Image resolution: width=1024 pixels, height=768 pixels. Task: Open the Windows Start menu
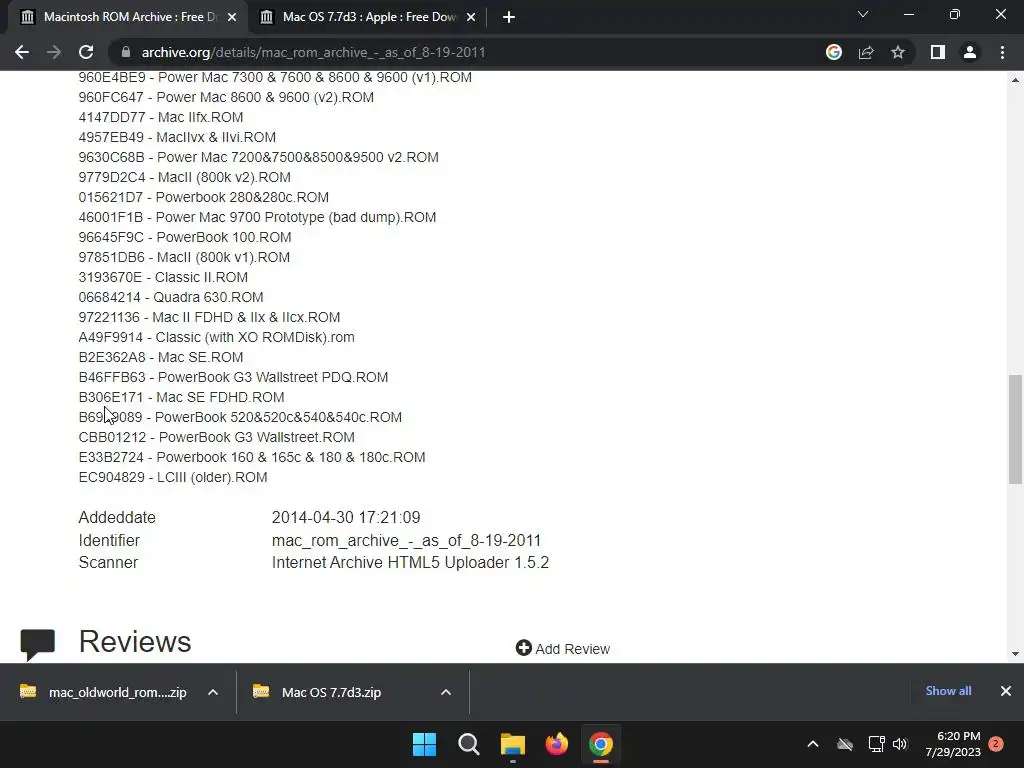tap(424, 744)
